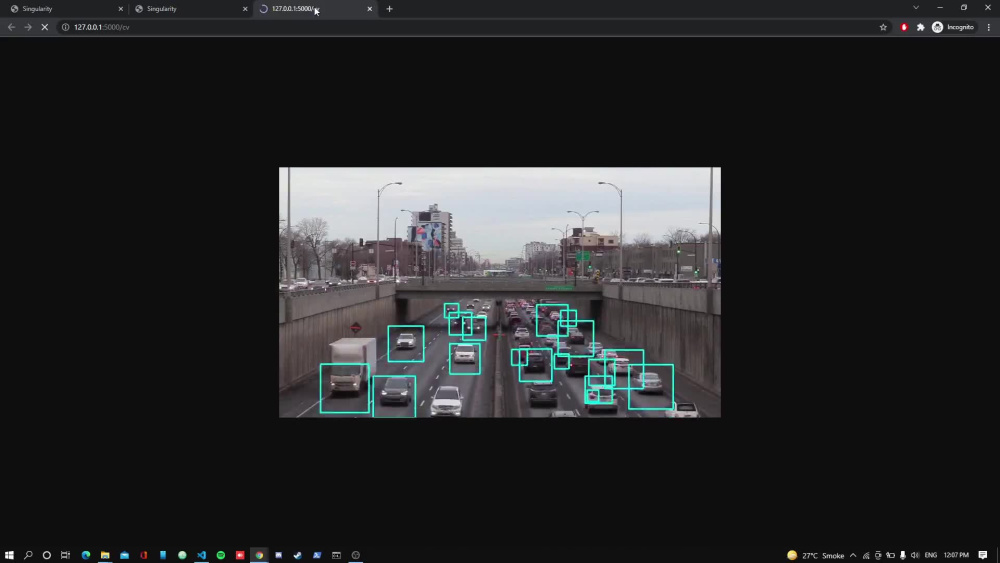Open Task View on the taskbar
1000x563 pixels.
(65, 555)
